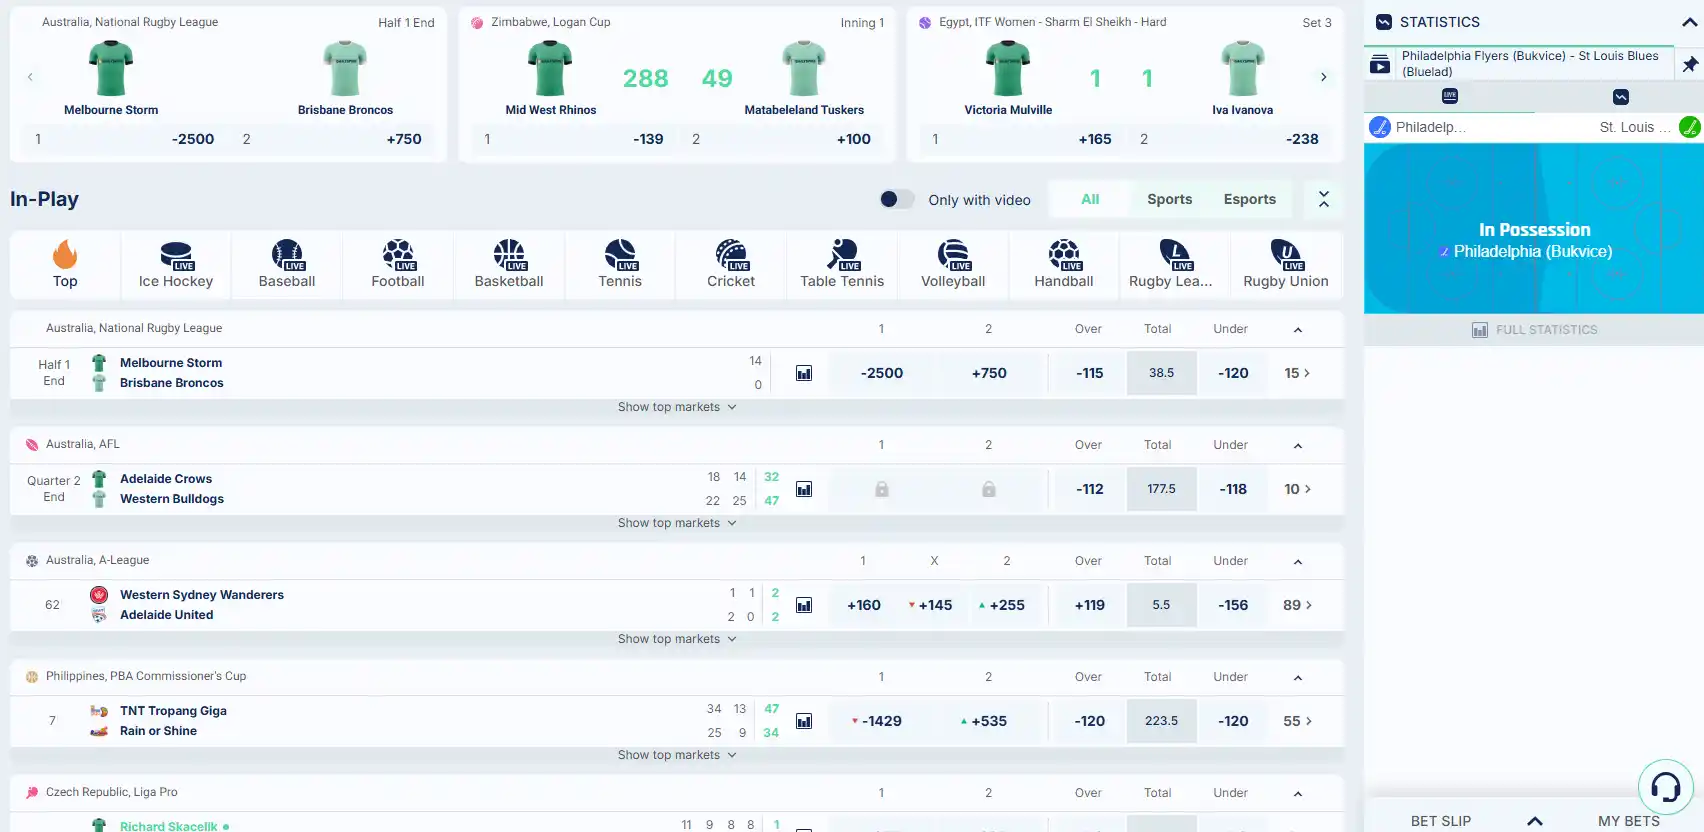
Task: Filter in-play events by Rugby Union
Action: tap(1286, 265)
